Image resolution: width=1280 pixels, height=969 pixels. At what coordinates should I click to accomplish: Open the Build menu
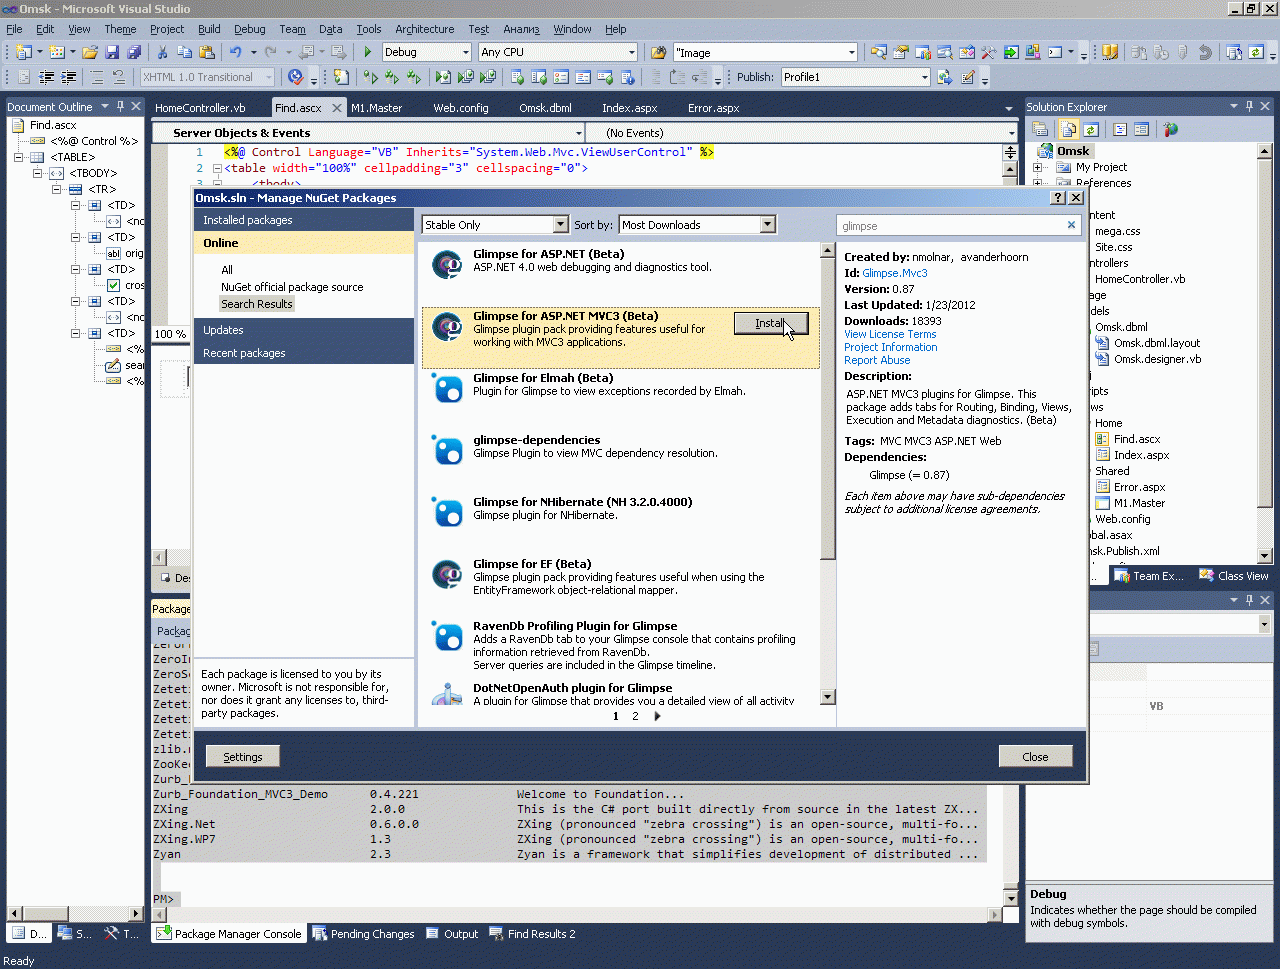(x=209, y=29)
